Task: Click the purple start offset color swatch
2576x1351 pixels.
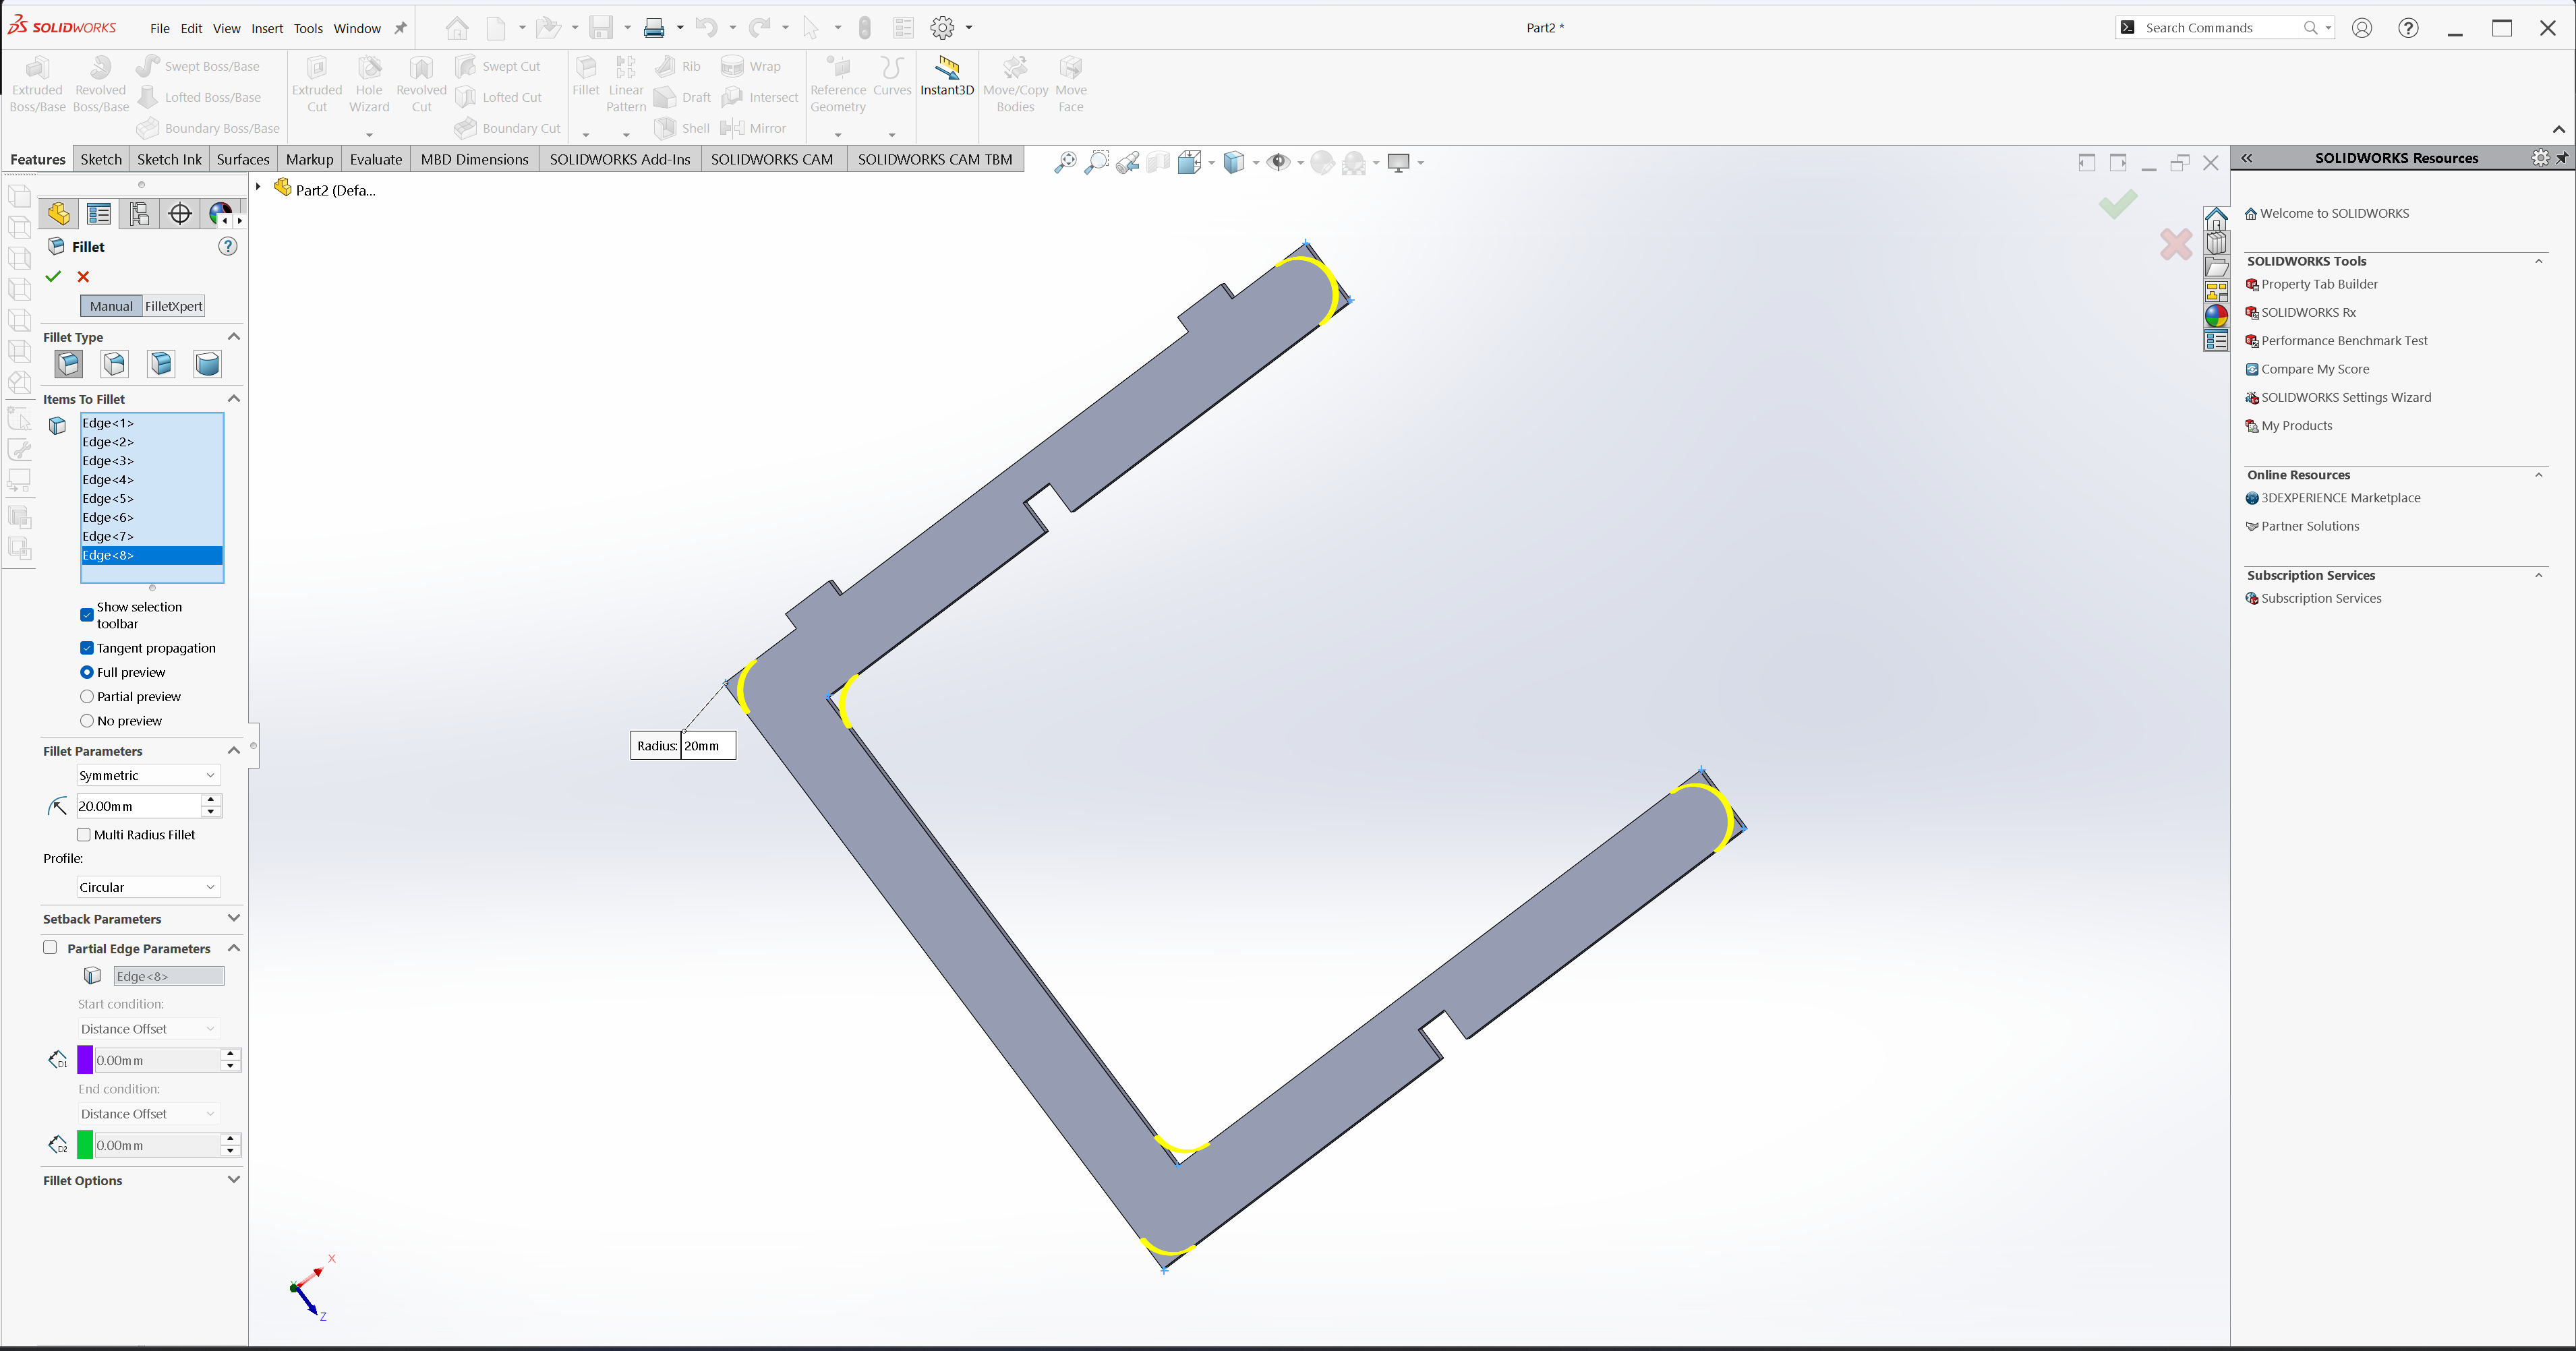Action: 85,1060
